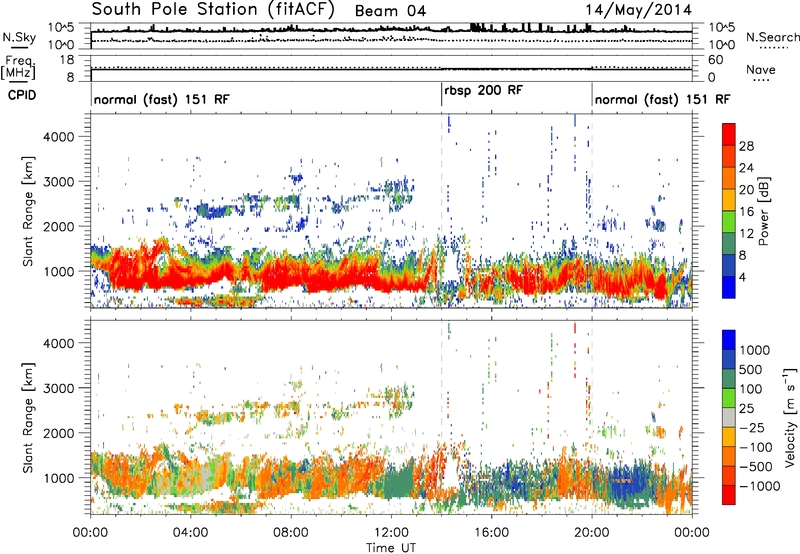Screen dimensions: 800x554
Task: Click the '28' label on Power color bar
Action: 746,146
